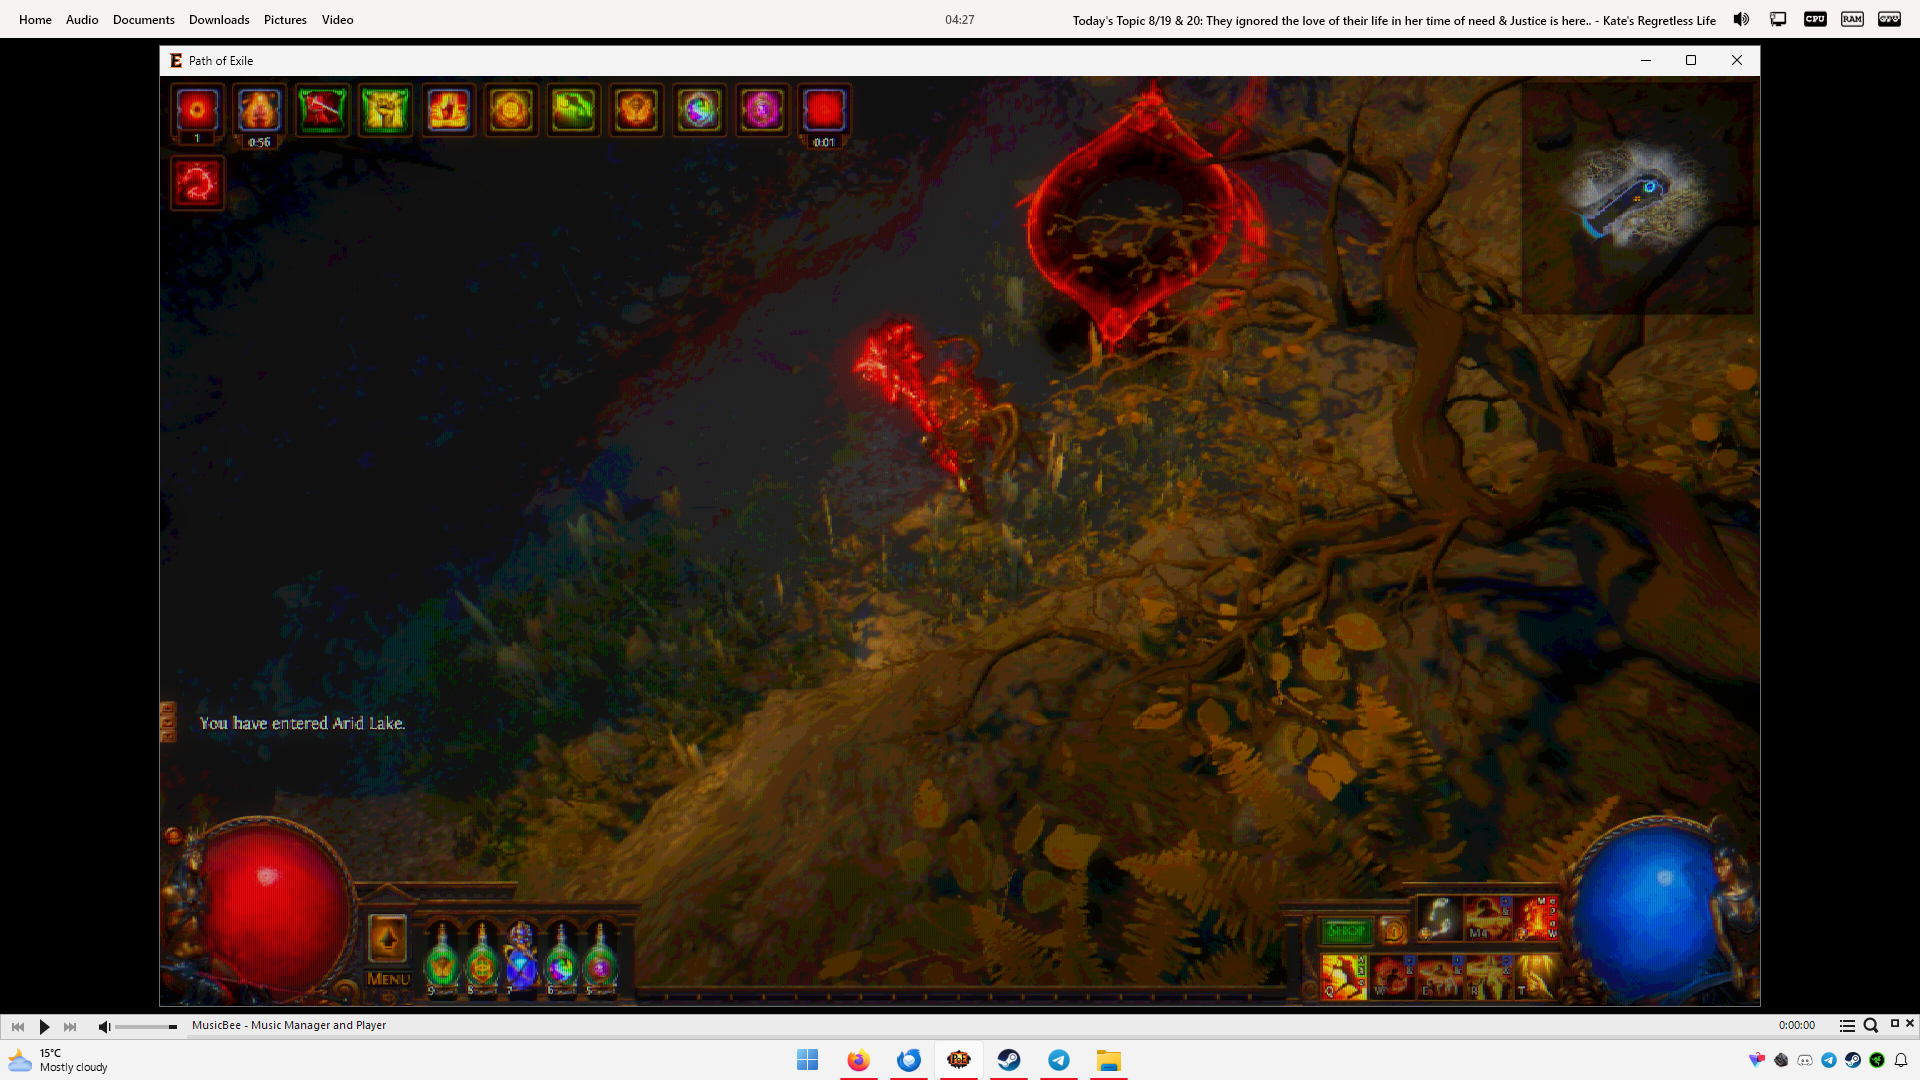Open the Pictures menu

pos(285,20)
